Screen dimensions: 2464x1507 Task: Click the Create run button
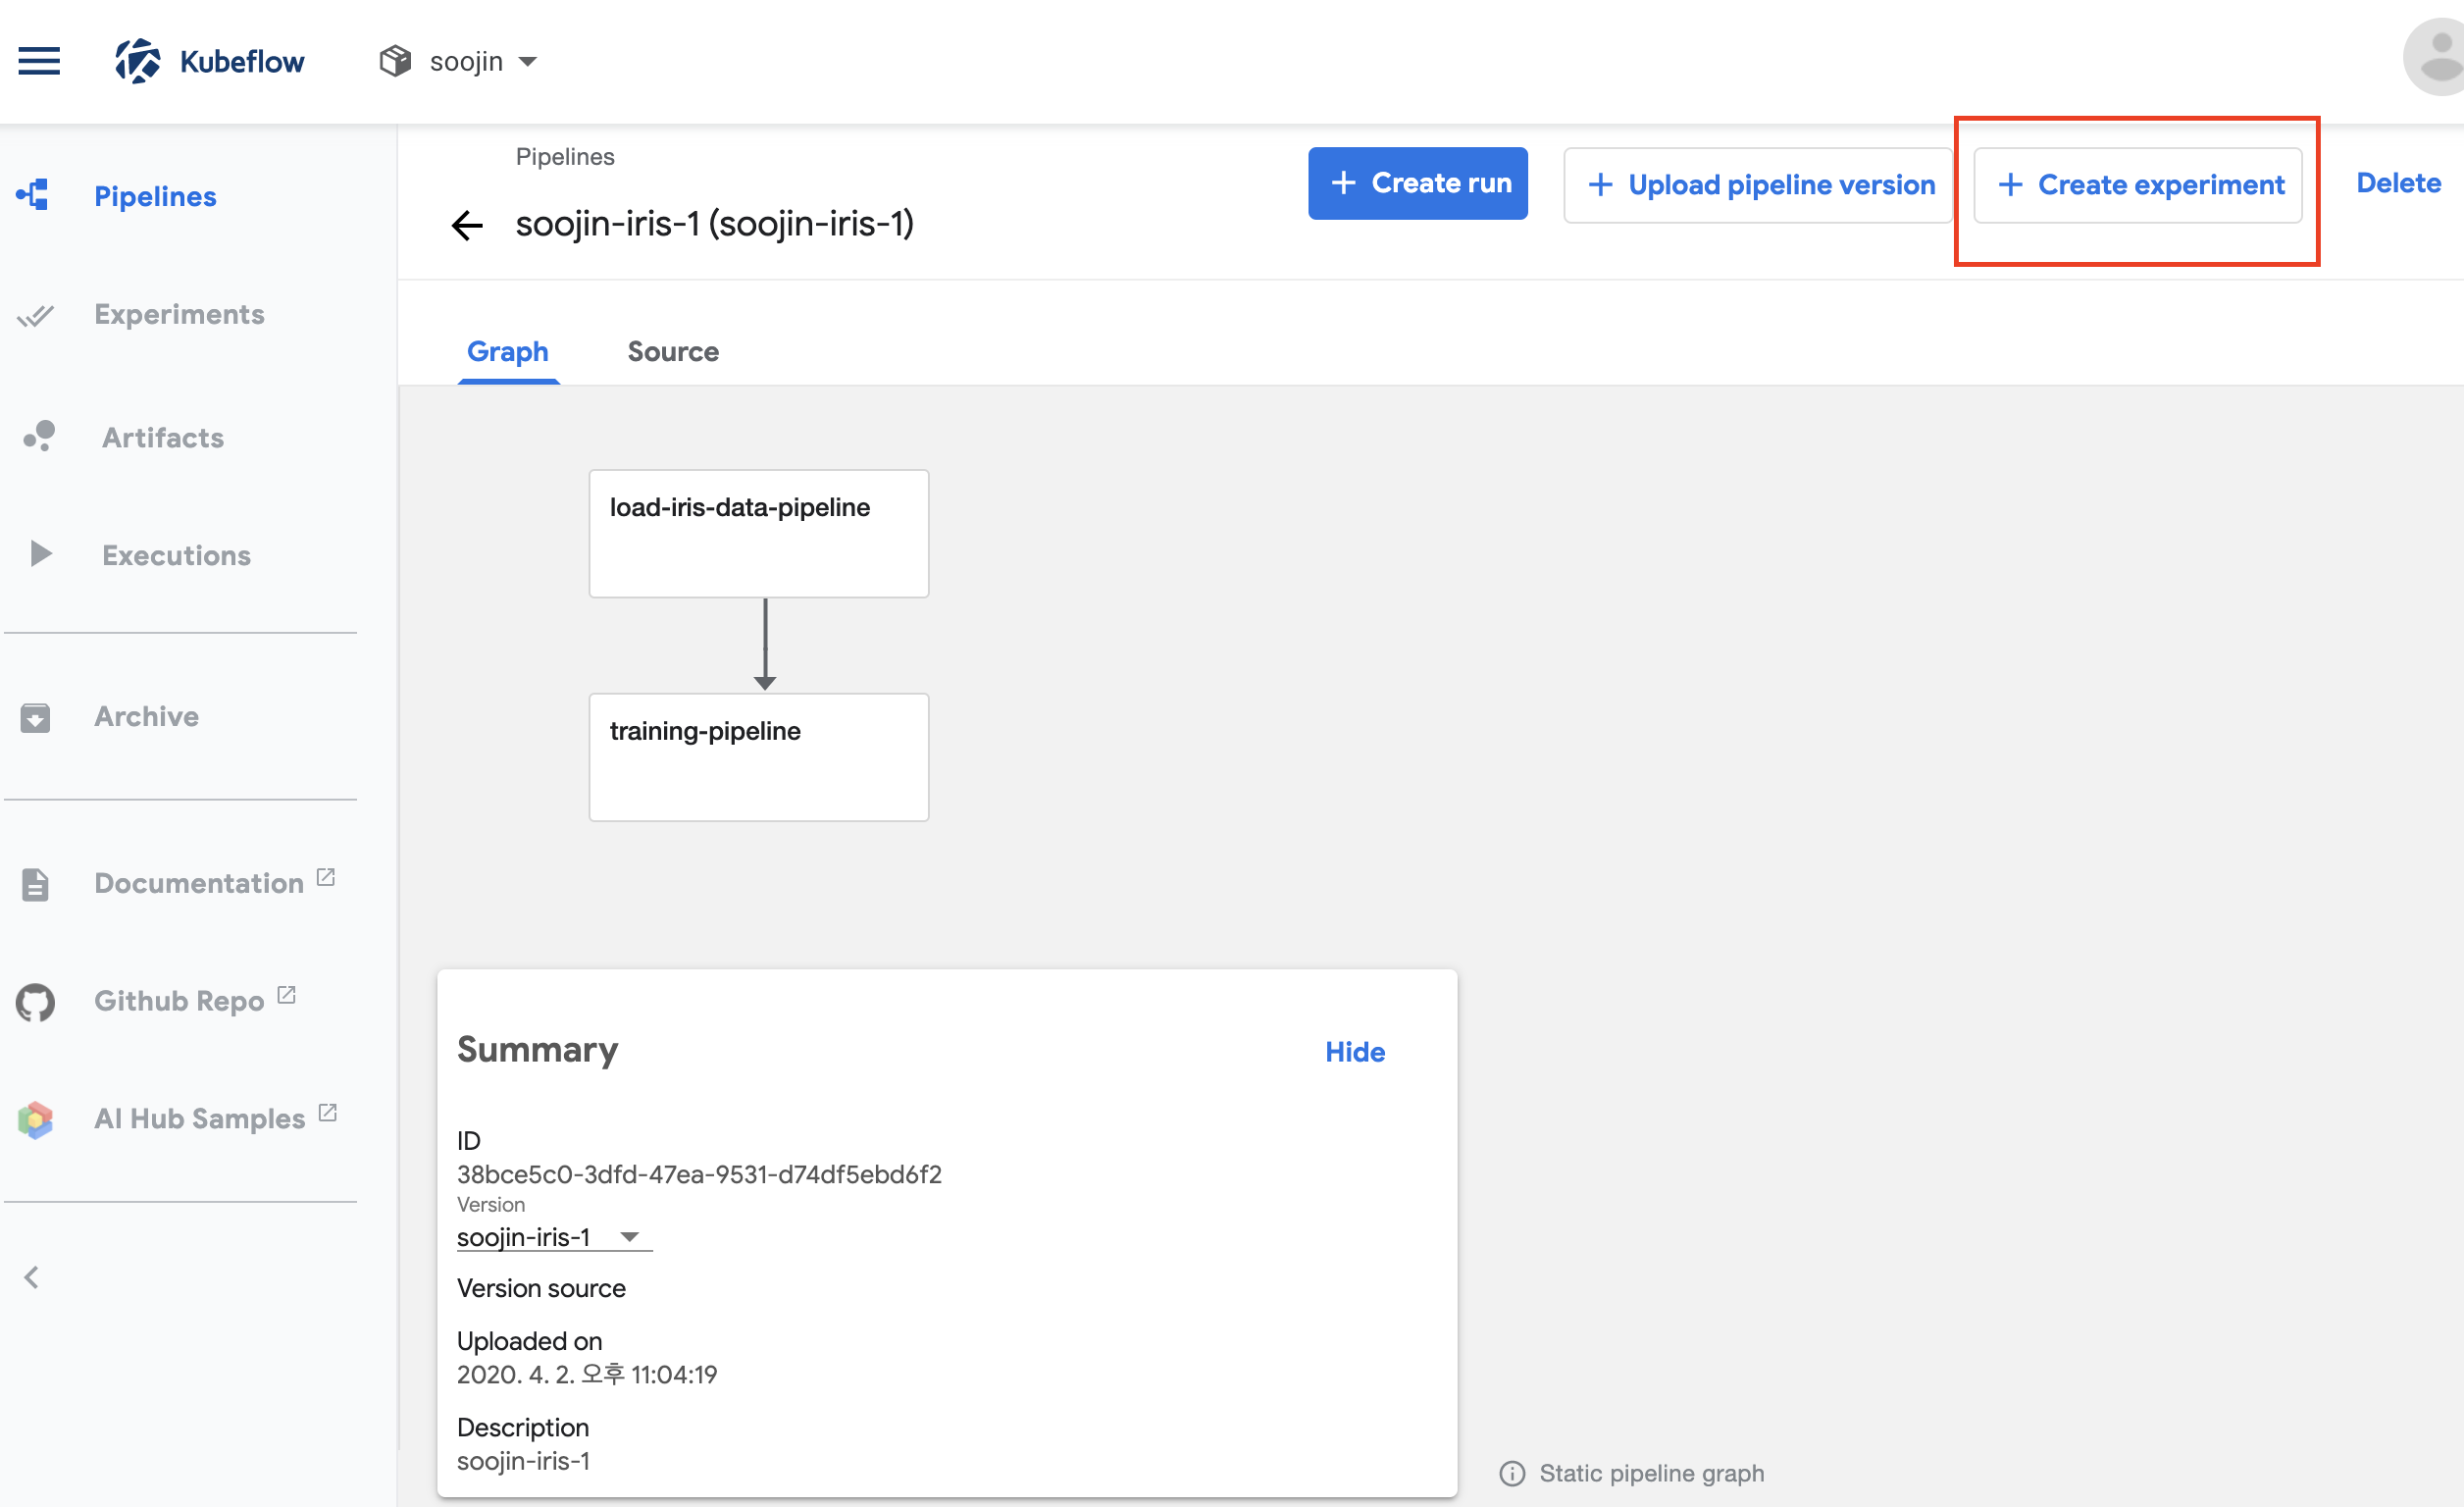(x=1417, y=183)
